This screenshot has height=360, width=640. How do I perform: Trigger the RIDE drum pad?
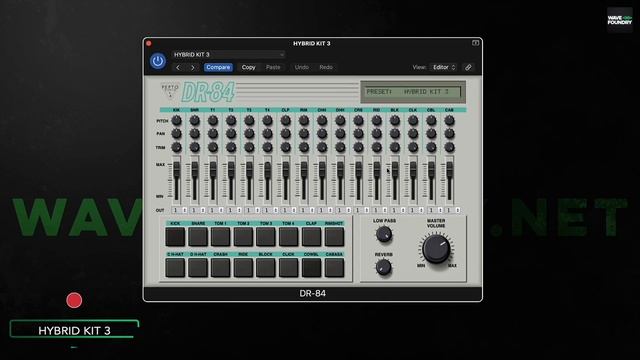coord(243,268)
